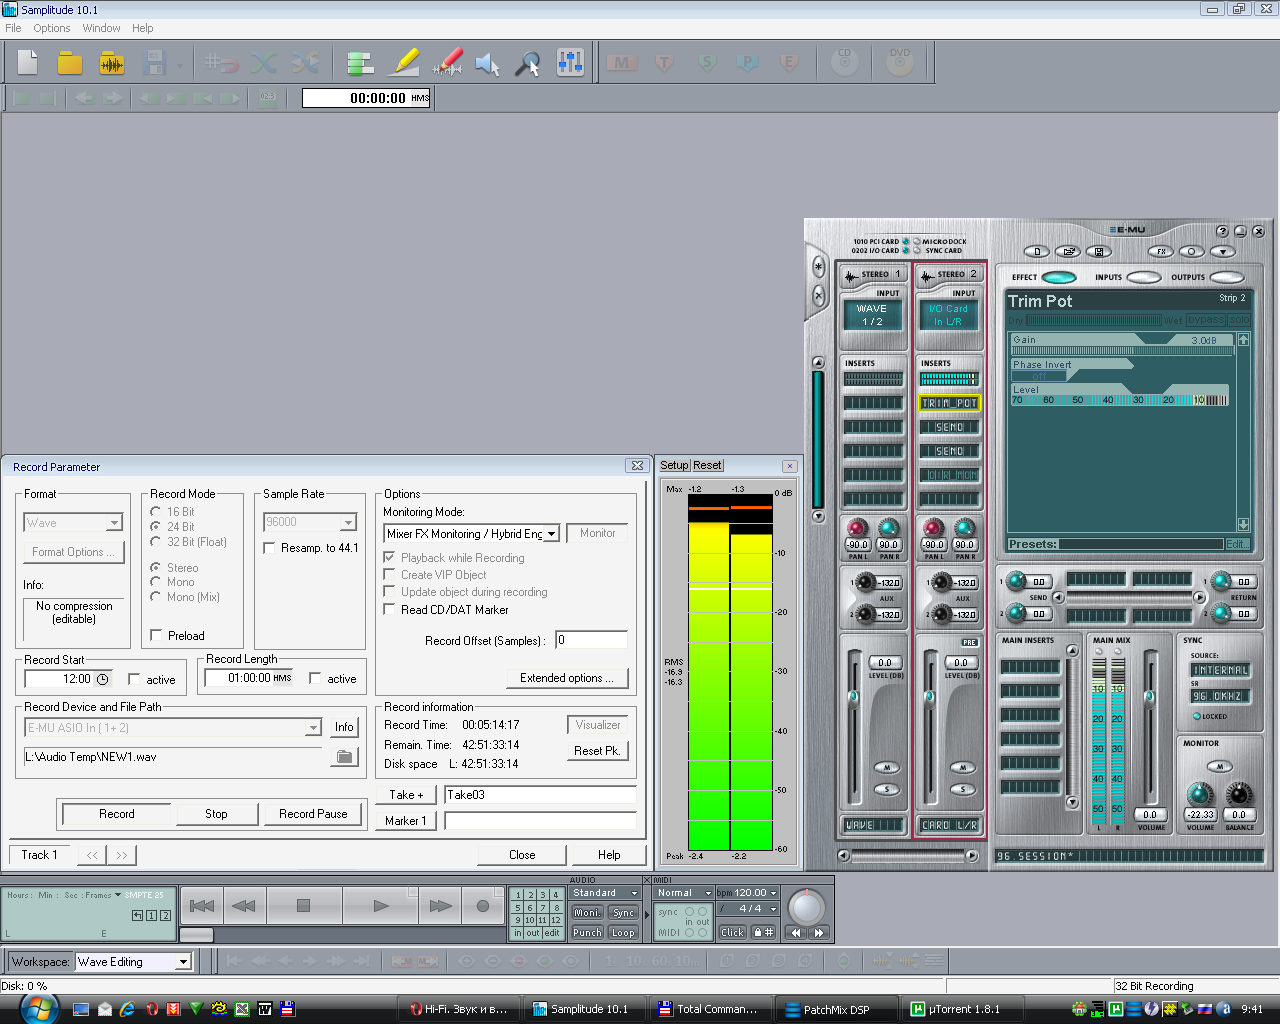Open the E-MU ASIO record device dropdown
The image size is (1280, 1024).
pos(313,728)
